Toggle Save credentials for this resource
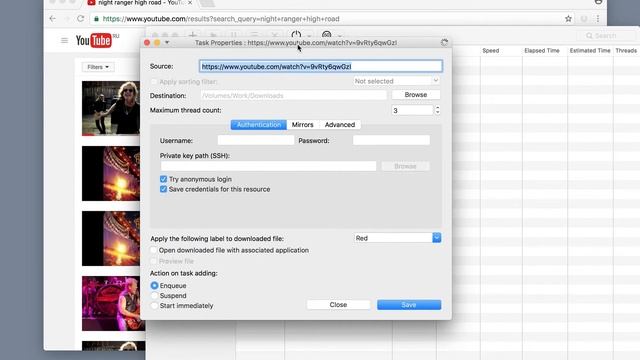The height and width of the screenshot is (360, 640). 164,189
